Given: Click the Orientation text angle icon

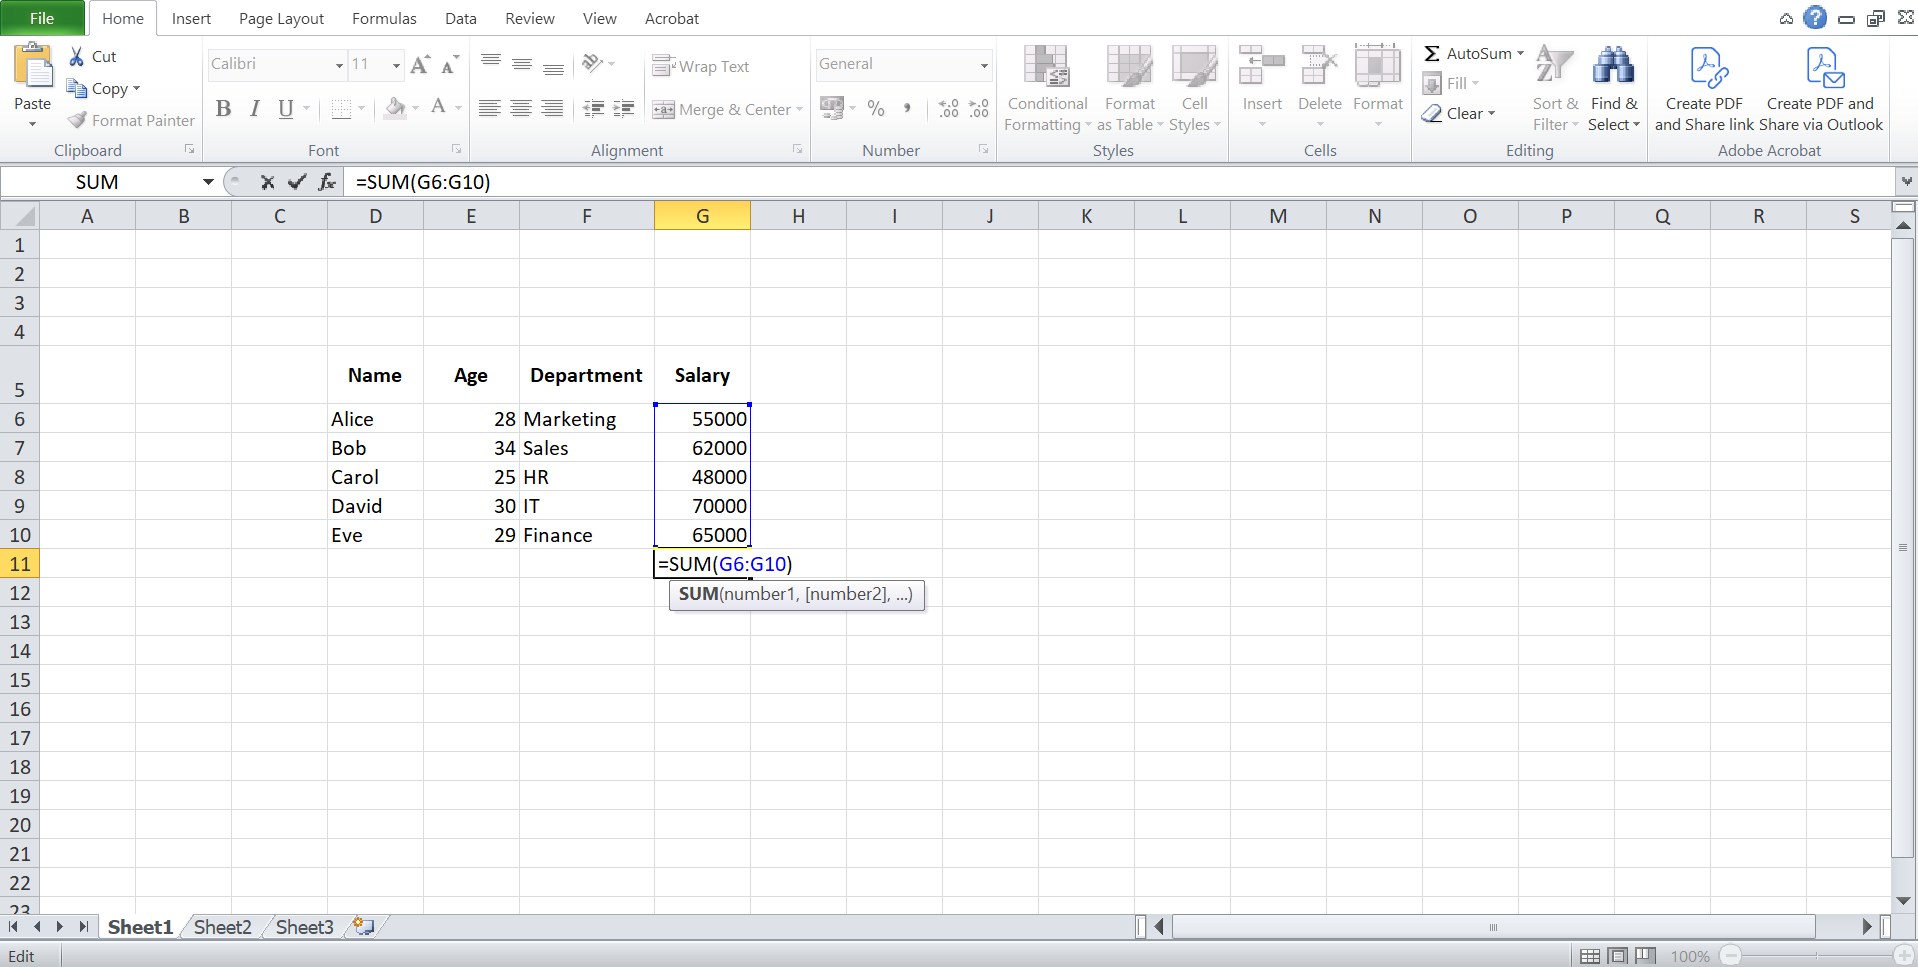Looking at the screenshot, I should (593, 63).
